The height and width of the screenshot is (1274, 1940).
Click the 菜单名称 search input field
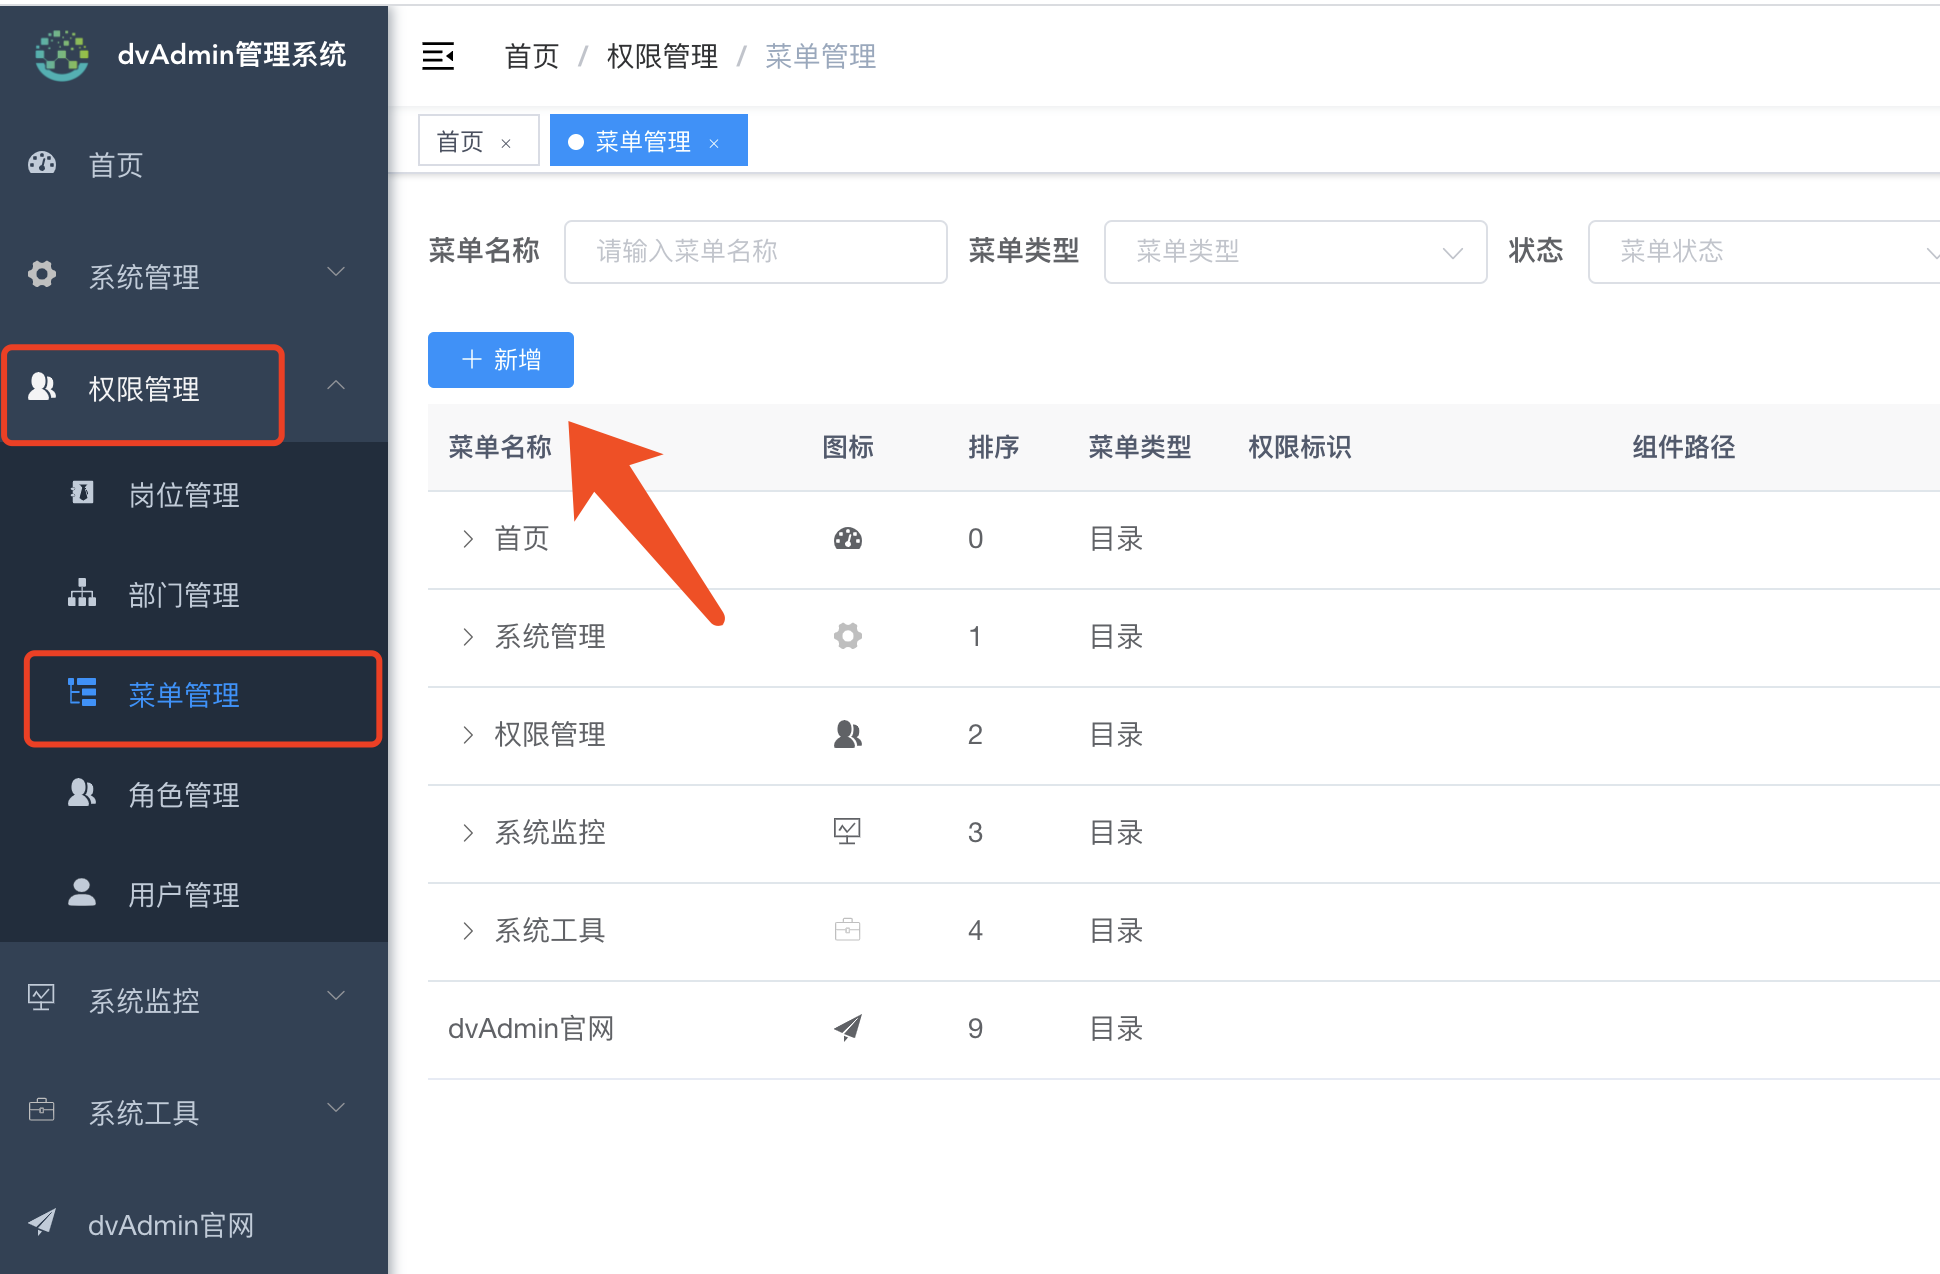point(755,252)
